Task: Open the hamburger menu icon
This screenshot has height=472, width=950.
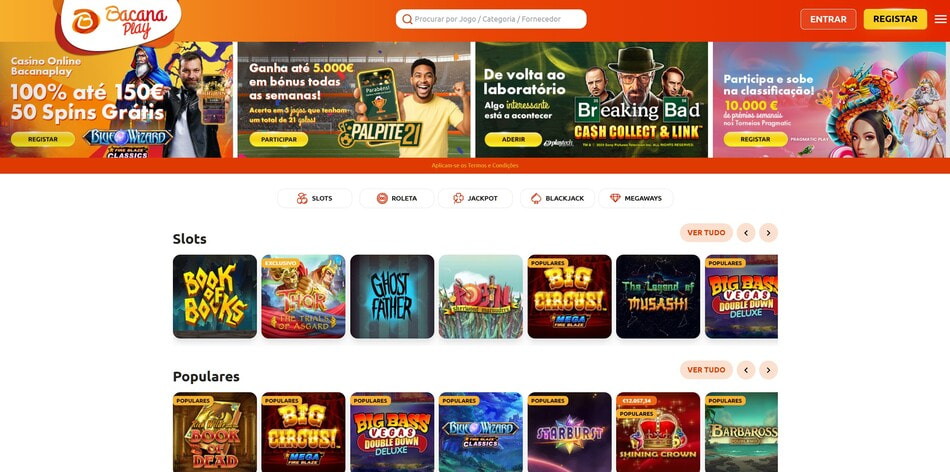Action: point(940,19)
